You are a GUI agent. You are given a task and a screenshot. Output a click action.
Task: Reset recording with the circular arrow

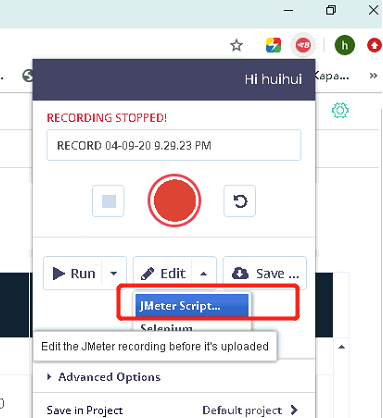[x=240, y=201]
